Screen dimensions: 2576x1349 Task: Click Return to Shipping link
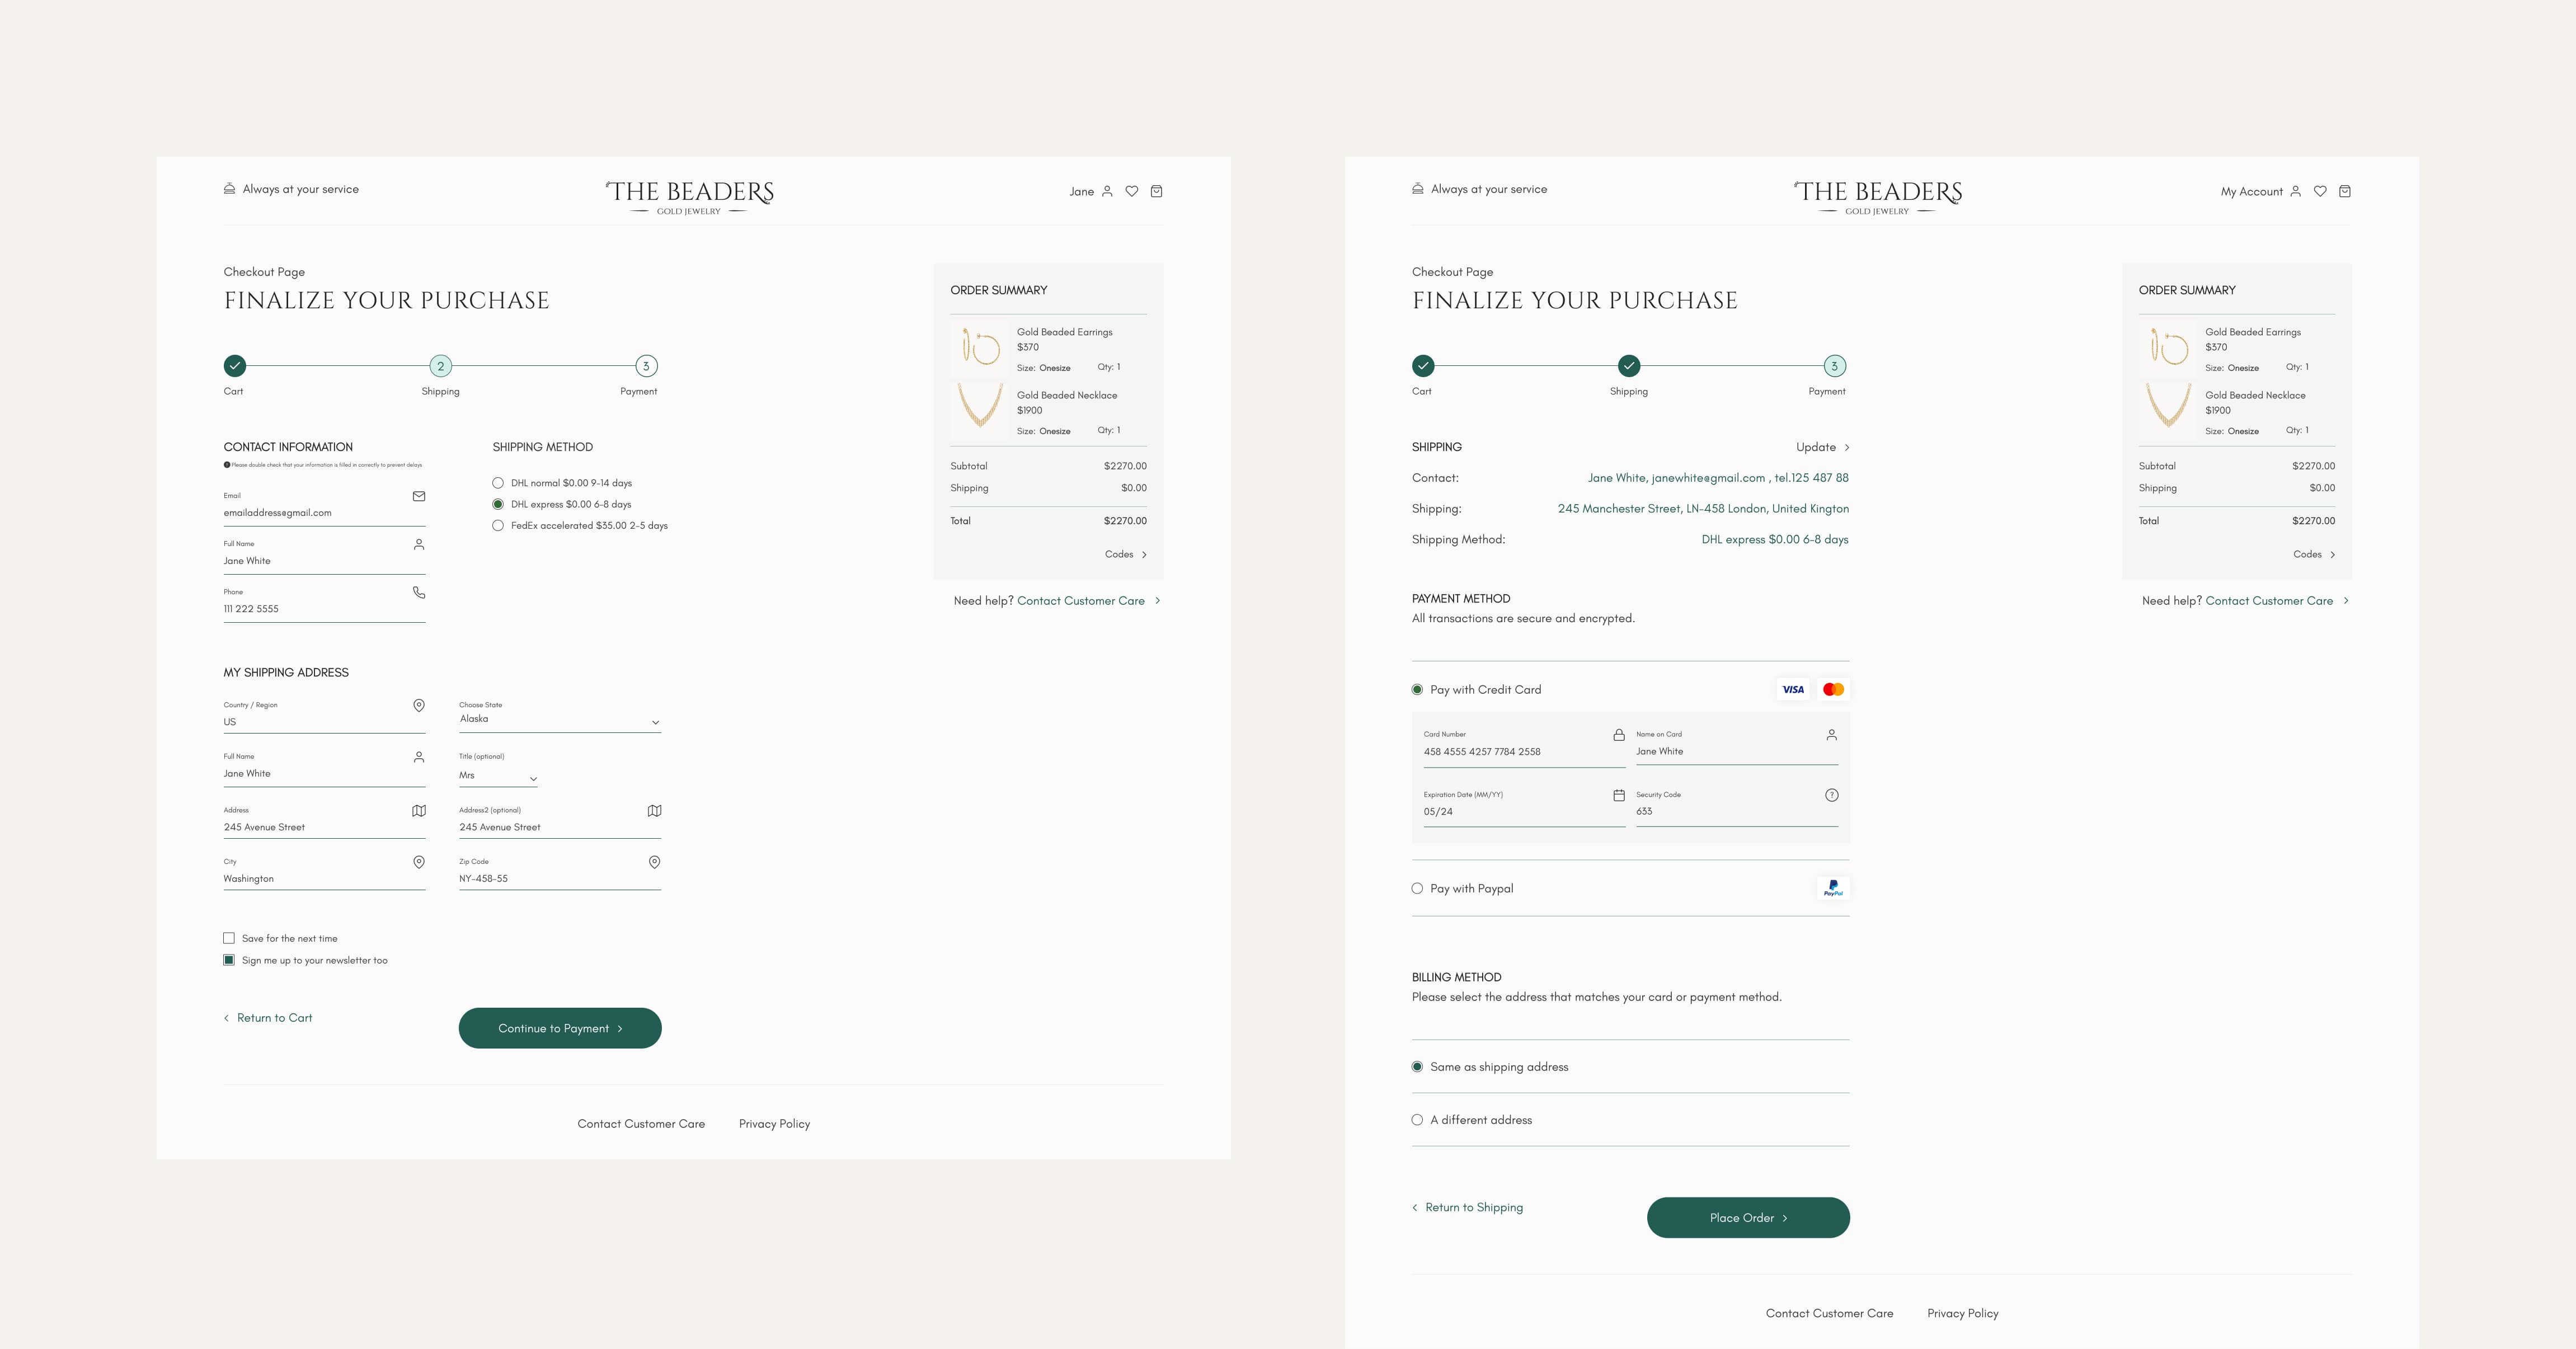click(x=1467, y=1207)
